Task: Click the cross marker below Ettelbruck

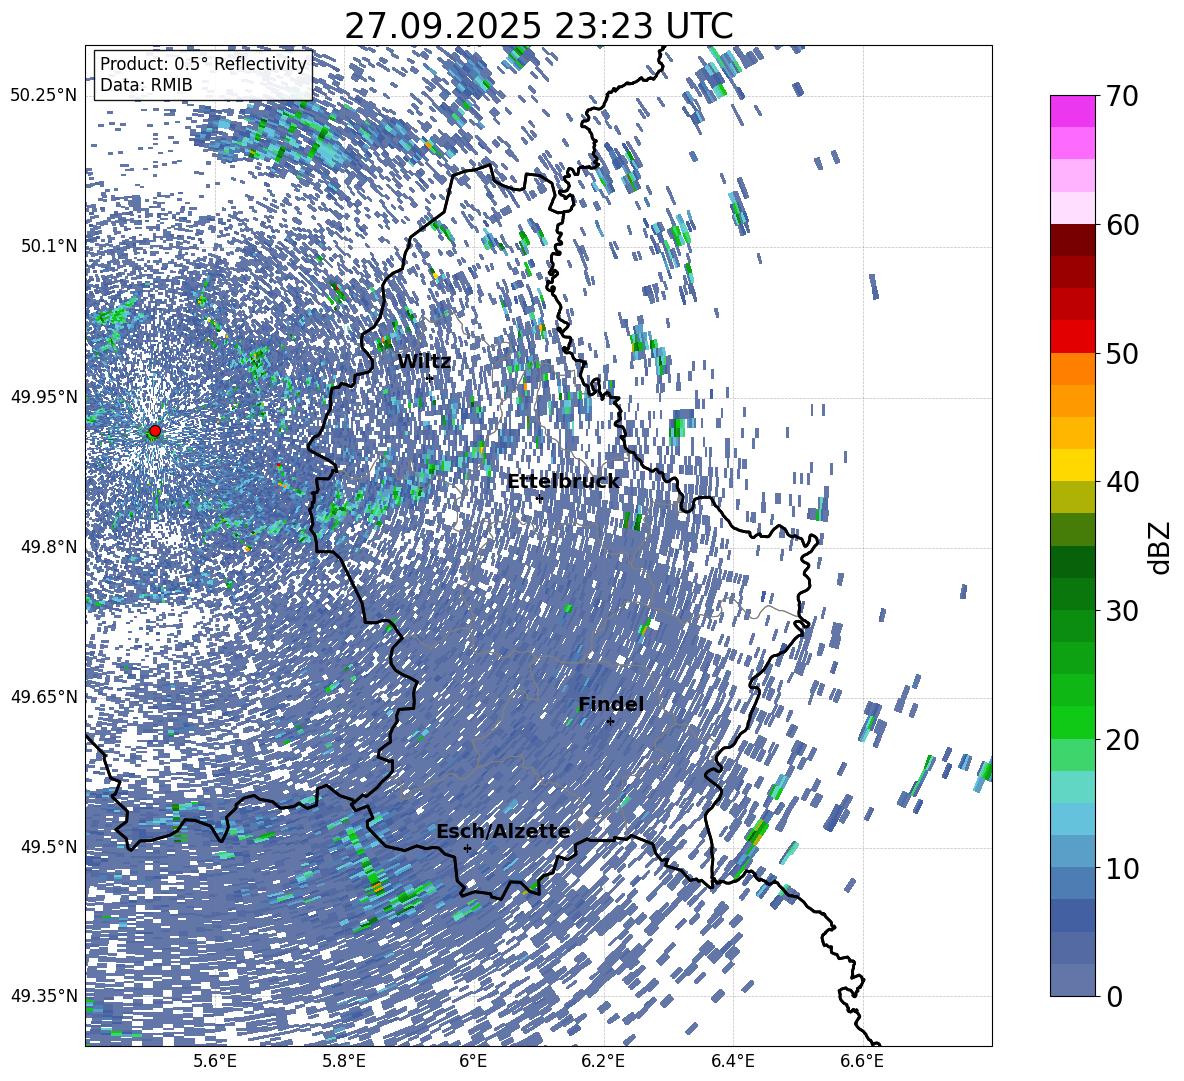Action: [x=539, y=498]
